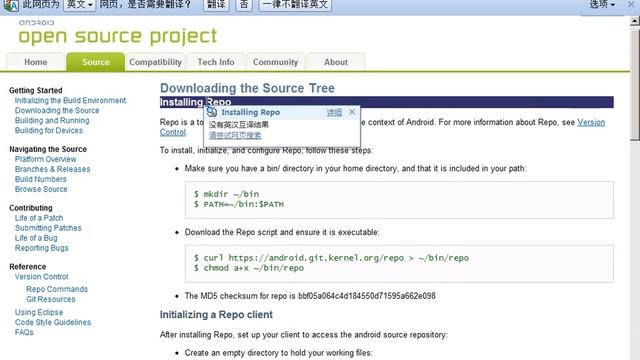Screen dimensions: 640x360
Task: Click the Android open source project logo
Action: pos(118,33)
